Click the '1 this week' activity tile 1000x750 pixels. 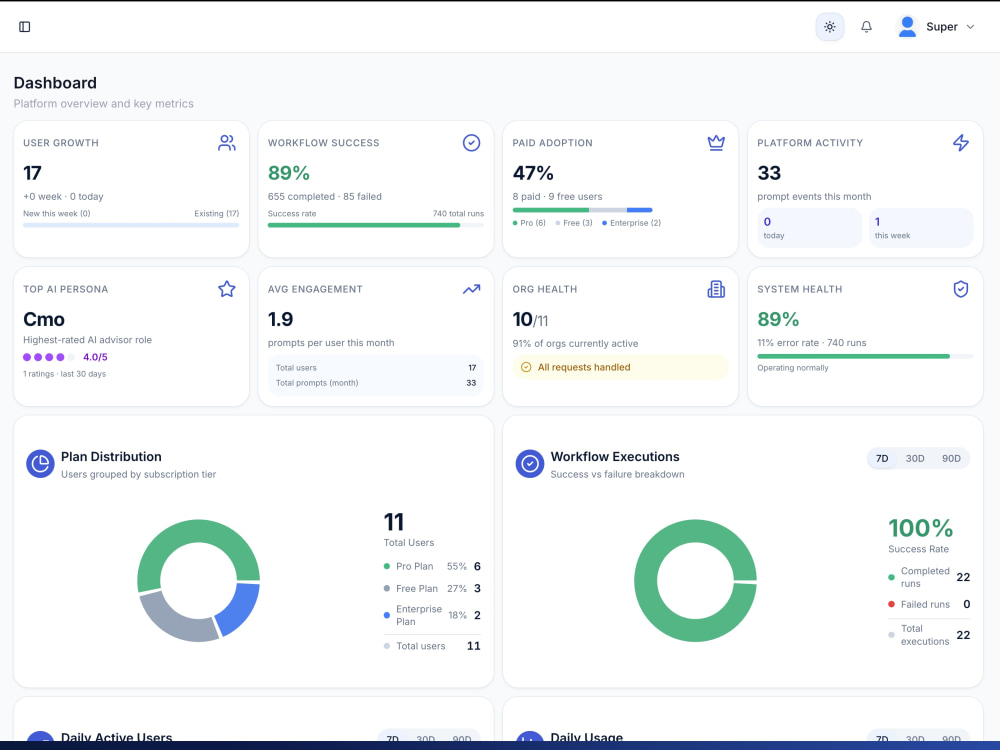(921, 228)
